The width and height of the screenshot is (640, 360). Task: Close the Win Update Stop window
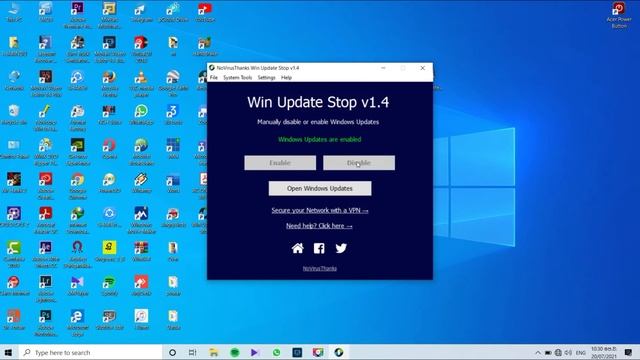422,68
